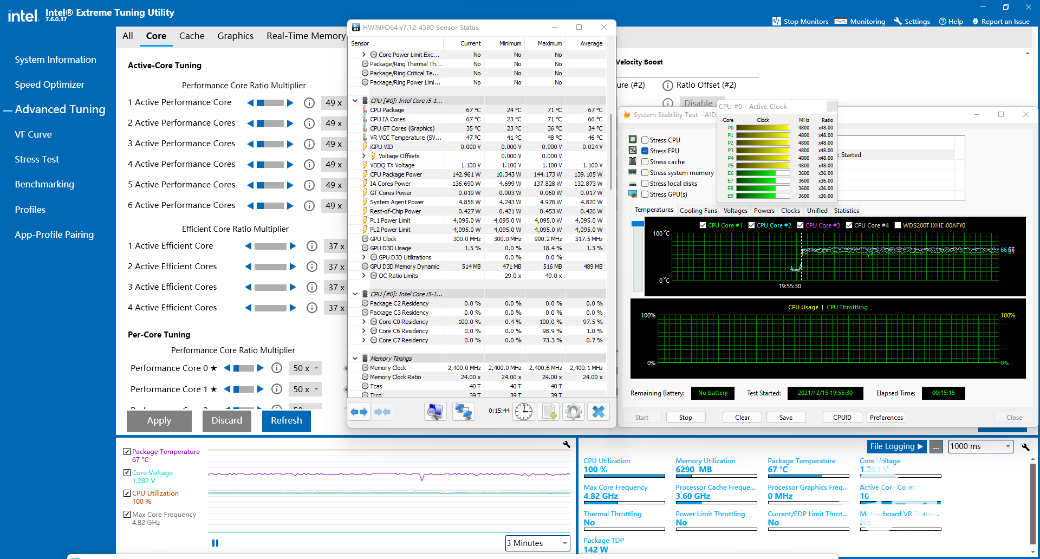Uncheck Max Core Frequency in graph legend
Image resolution: width=1040 pixels, height=559 pixels.
[127, 515]
